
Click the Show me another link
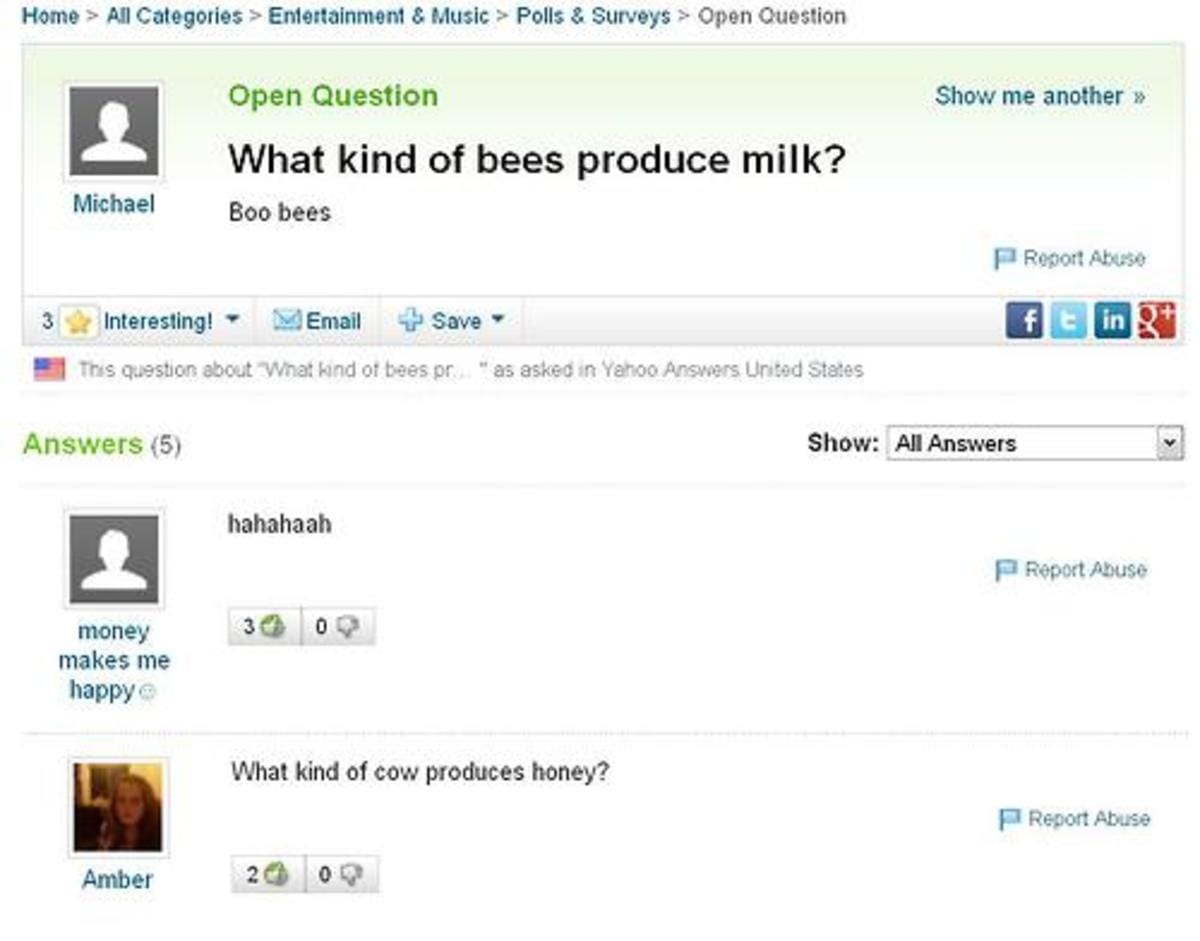(1039, 96)
